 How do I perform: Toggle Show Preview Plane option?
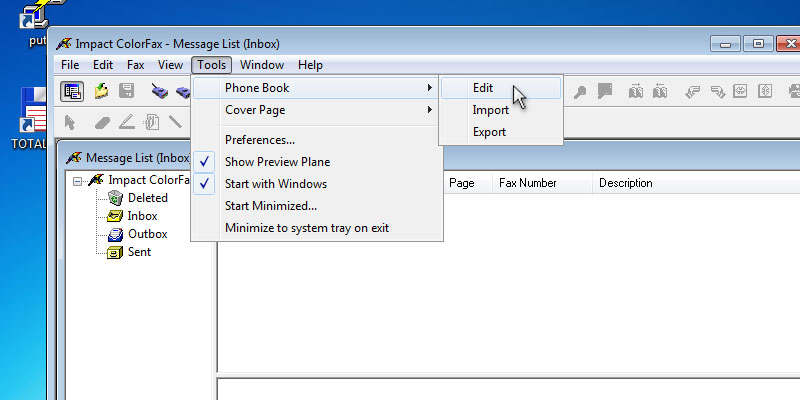[277, 162]
